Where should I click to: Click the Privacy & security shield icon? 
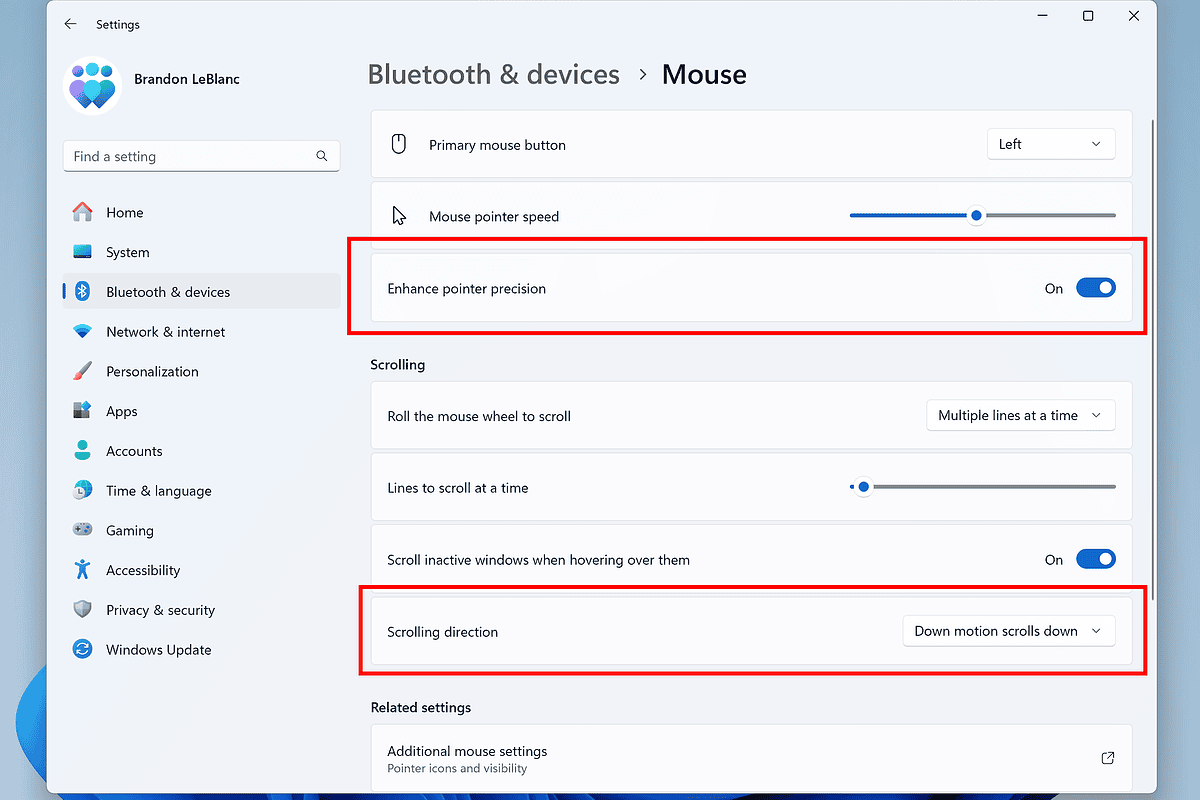pyautogui.click(x=83, y=610)
